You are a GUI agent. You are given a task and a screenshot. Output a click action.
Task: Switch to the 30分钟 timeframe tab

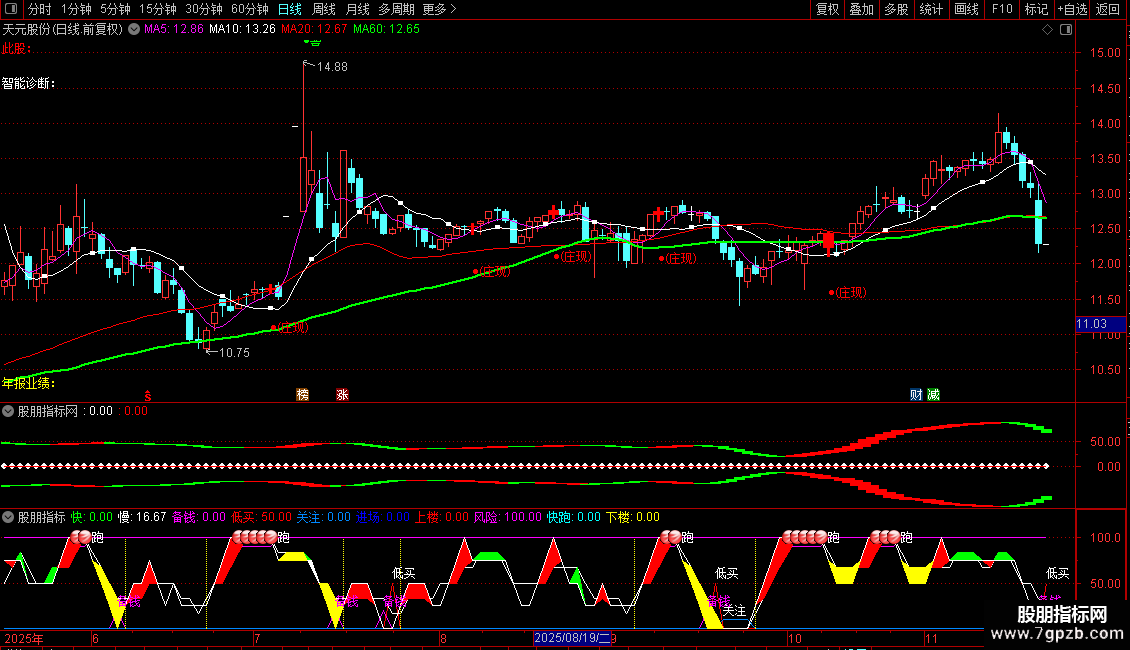[204, 9]
